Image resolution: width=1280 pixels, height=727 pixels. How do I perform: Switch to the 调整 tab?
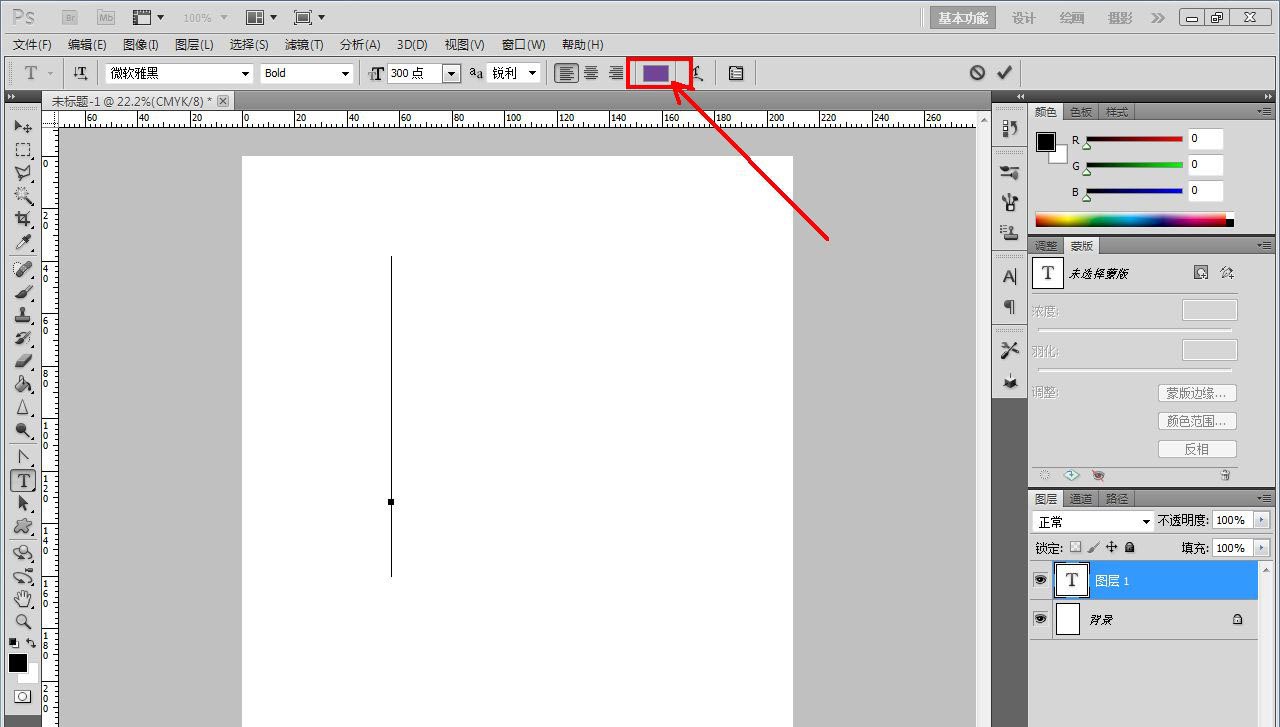(1046, 246)
